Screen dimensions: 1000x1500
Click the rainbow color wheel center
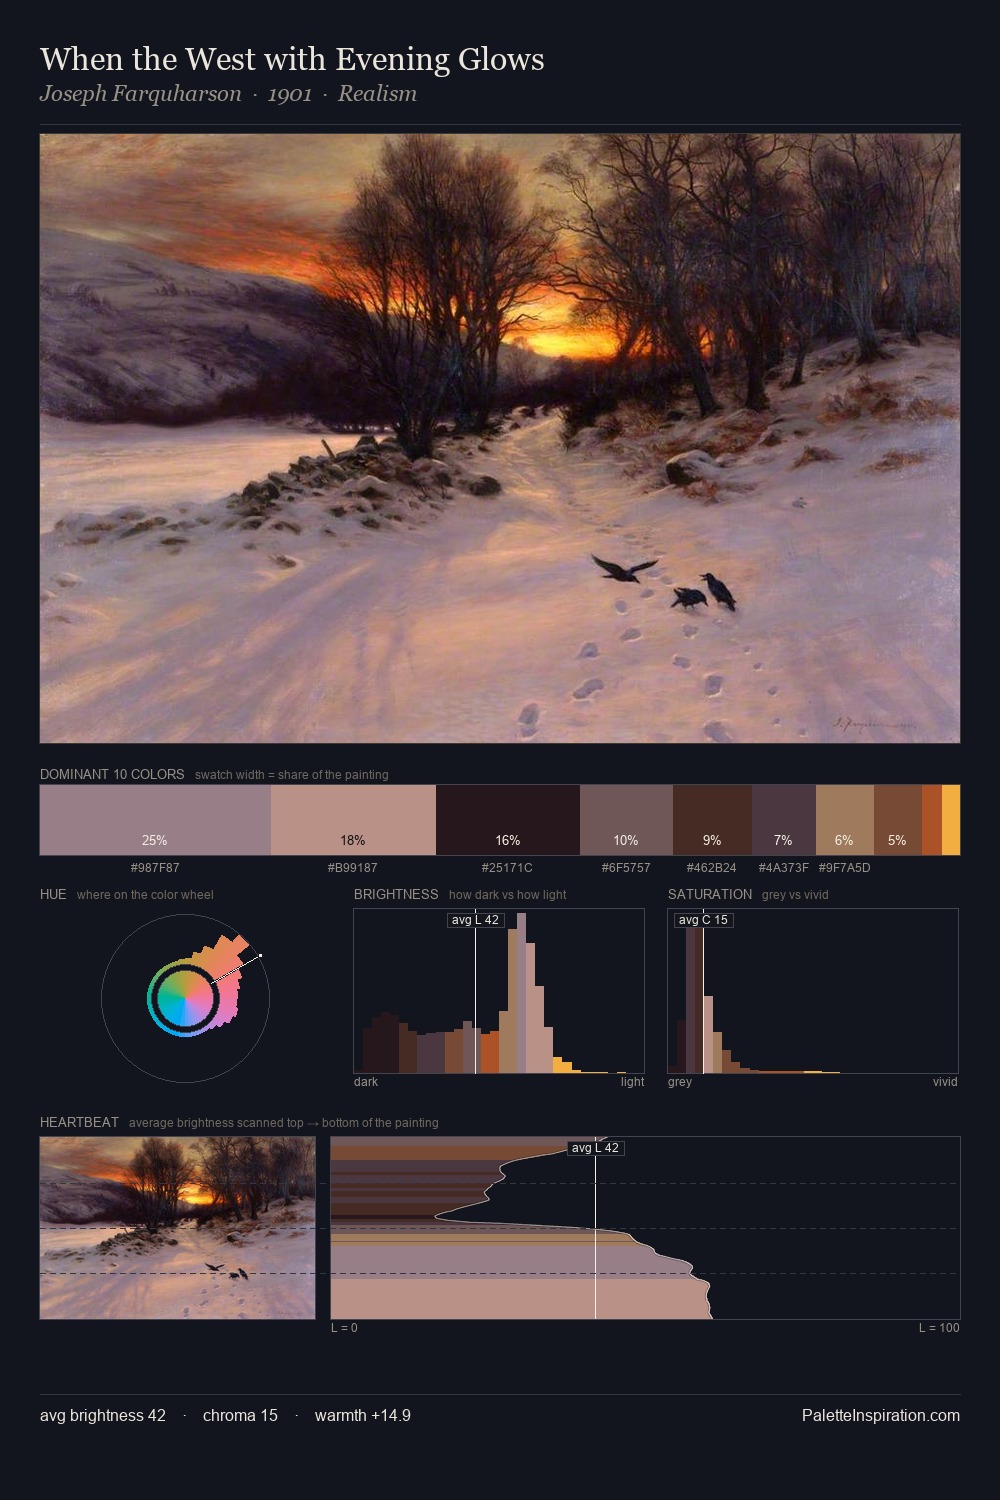point(185,998)
